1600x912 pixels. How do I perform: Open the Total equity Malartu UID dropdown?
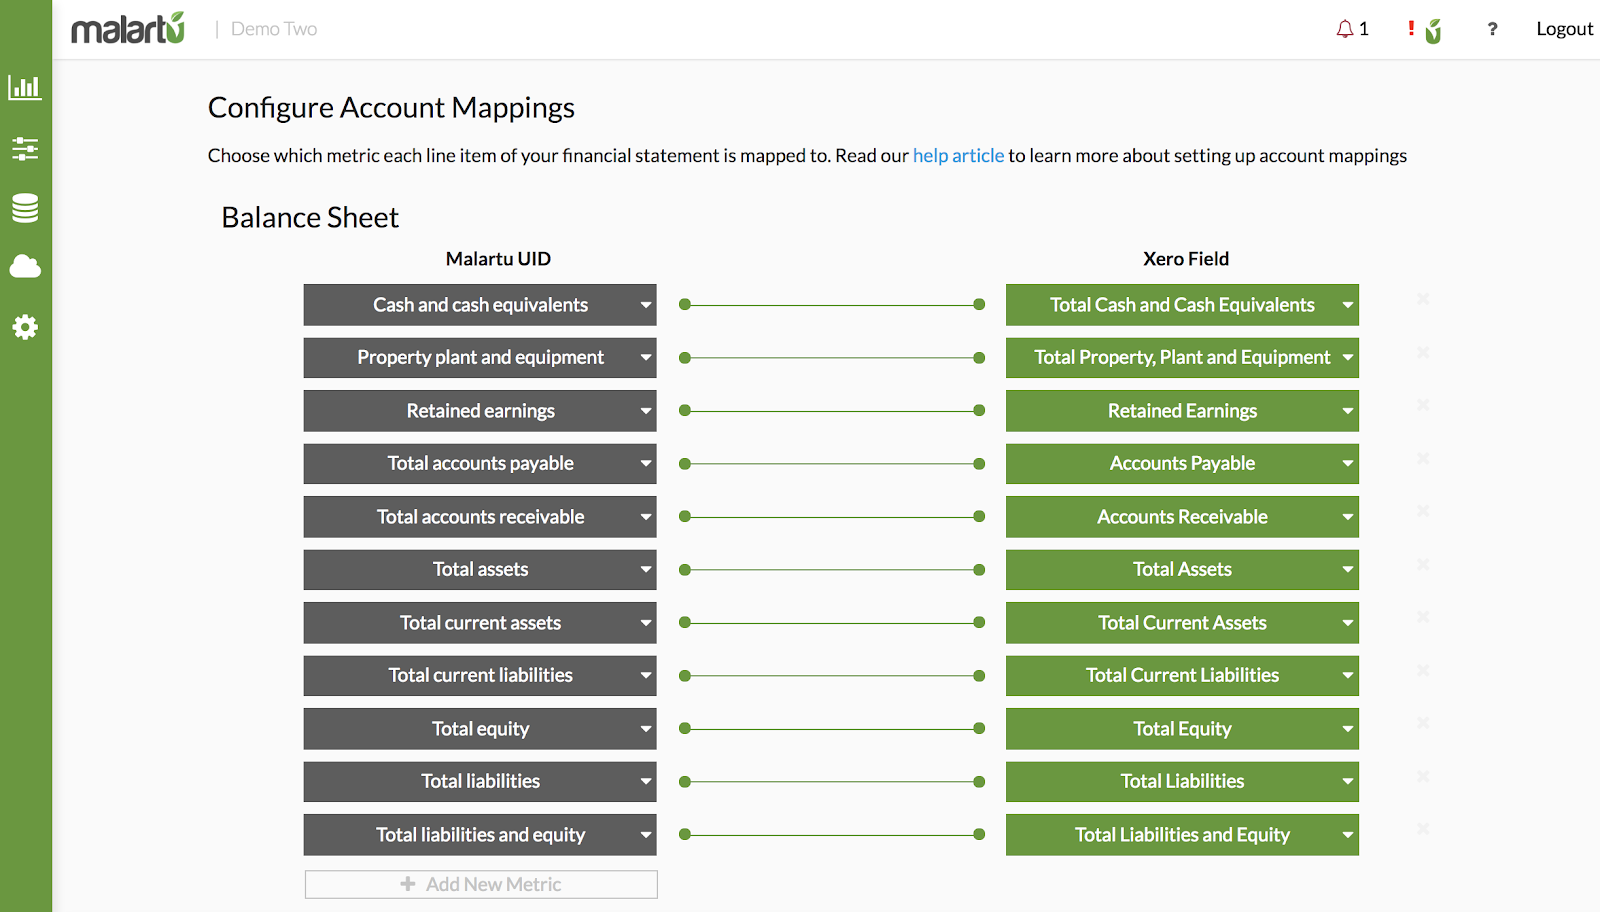480,729
